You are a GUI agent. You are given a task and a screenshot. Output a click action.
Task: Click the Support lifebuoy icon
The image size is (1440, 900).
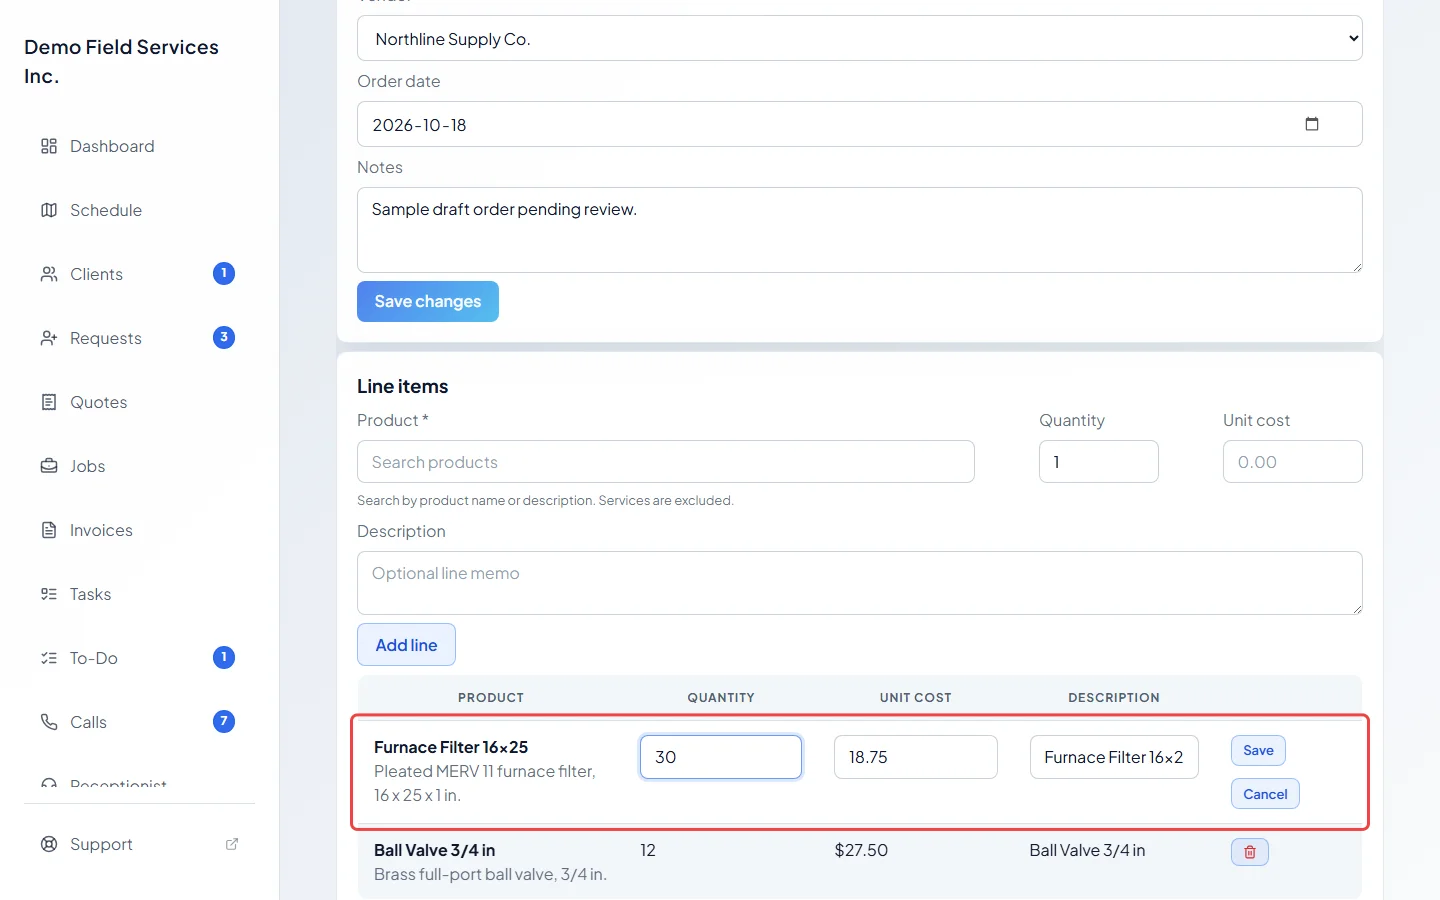point(49,844)
